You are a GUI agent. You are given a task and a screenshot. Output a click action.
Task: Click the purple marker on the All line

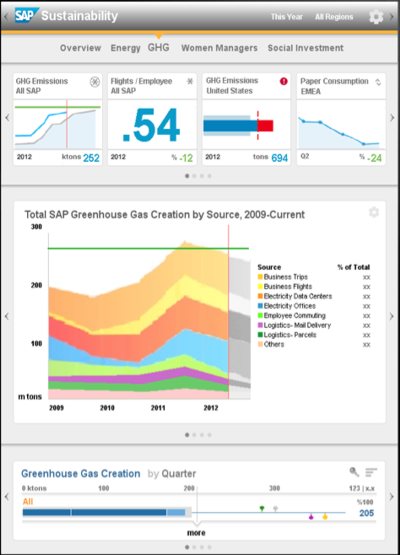(311, 517)
